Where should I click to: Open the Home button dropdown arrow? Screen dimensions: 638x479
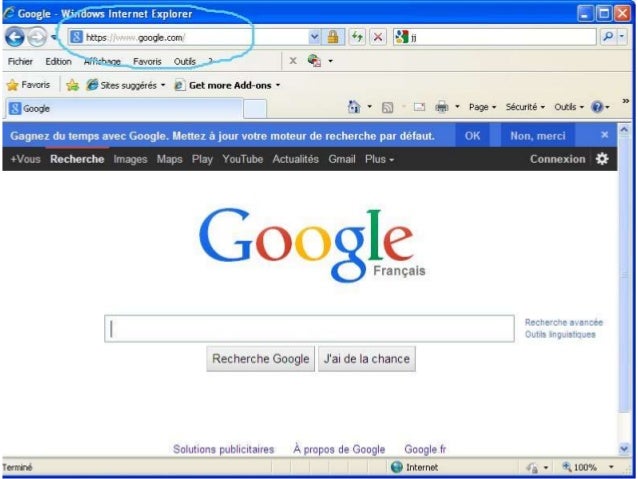(369, 107)
